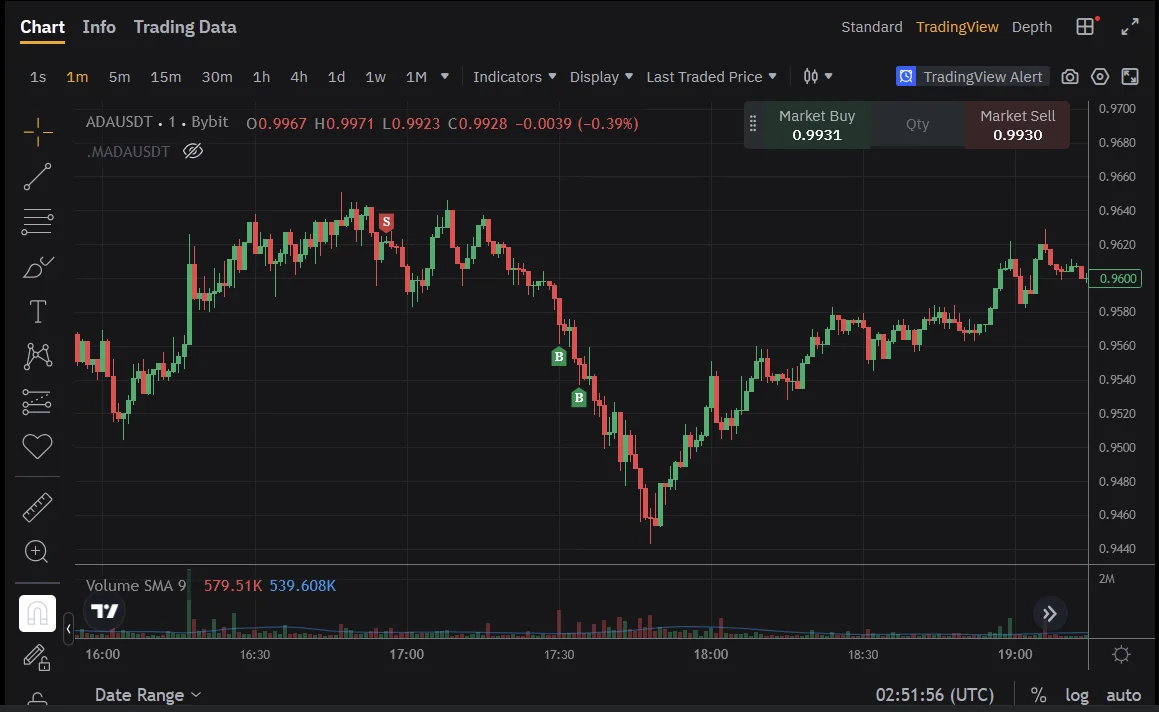Switch to the Depth chart view
This screenshot has height=712, width=1159.
(1032, 27)
